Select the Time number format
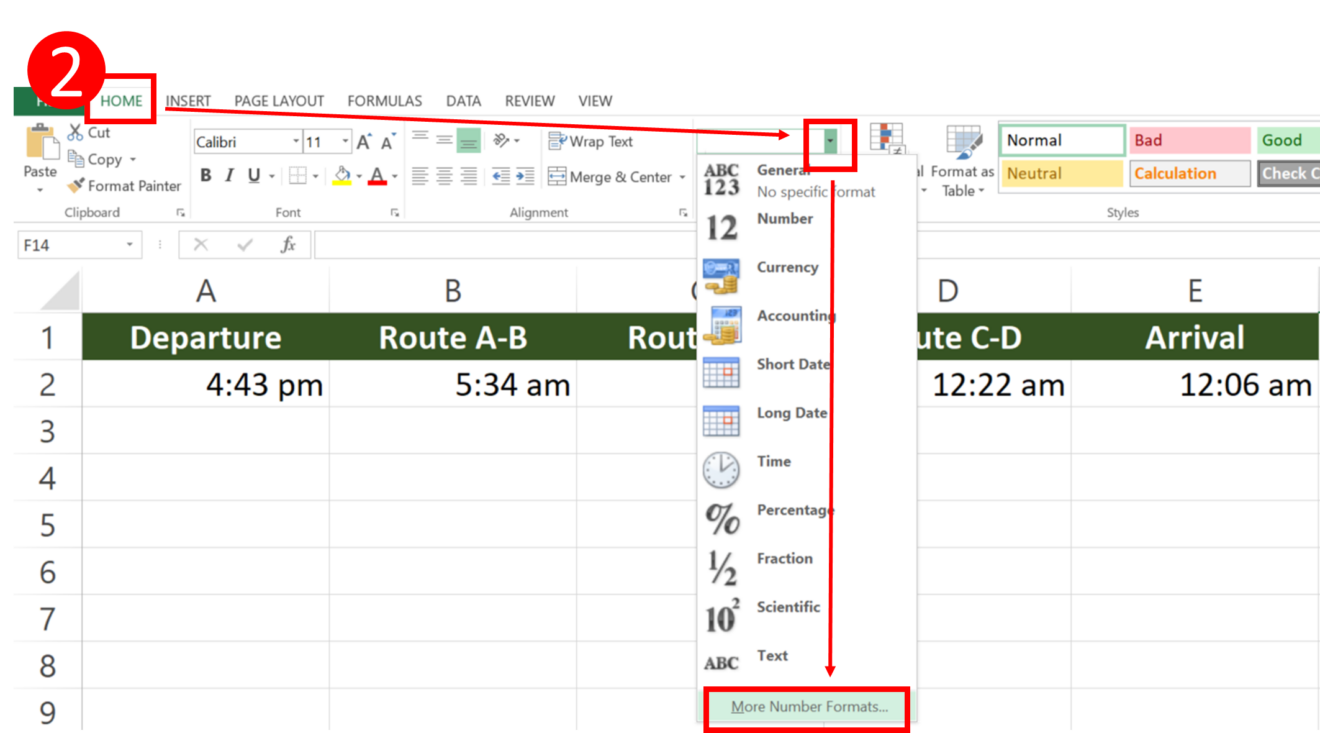Screen dimensions: 1320x733 coord(773,461)
